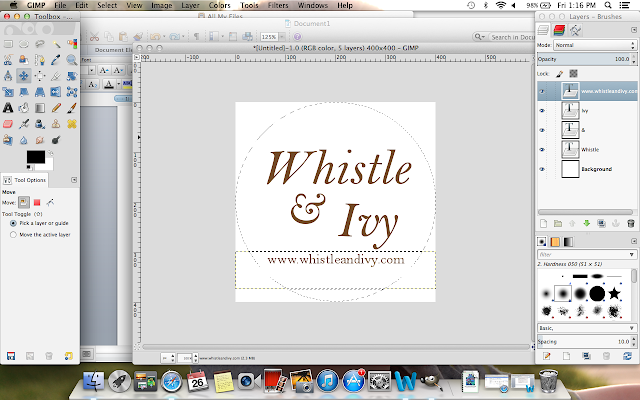Delete the selected layer with trash icon
Viewport: 640px width, 400px height.
(x=631, y=223)
